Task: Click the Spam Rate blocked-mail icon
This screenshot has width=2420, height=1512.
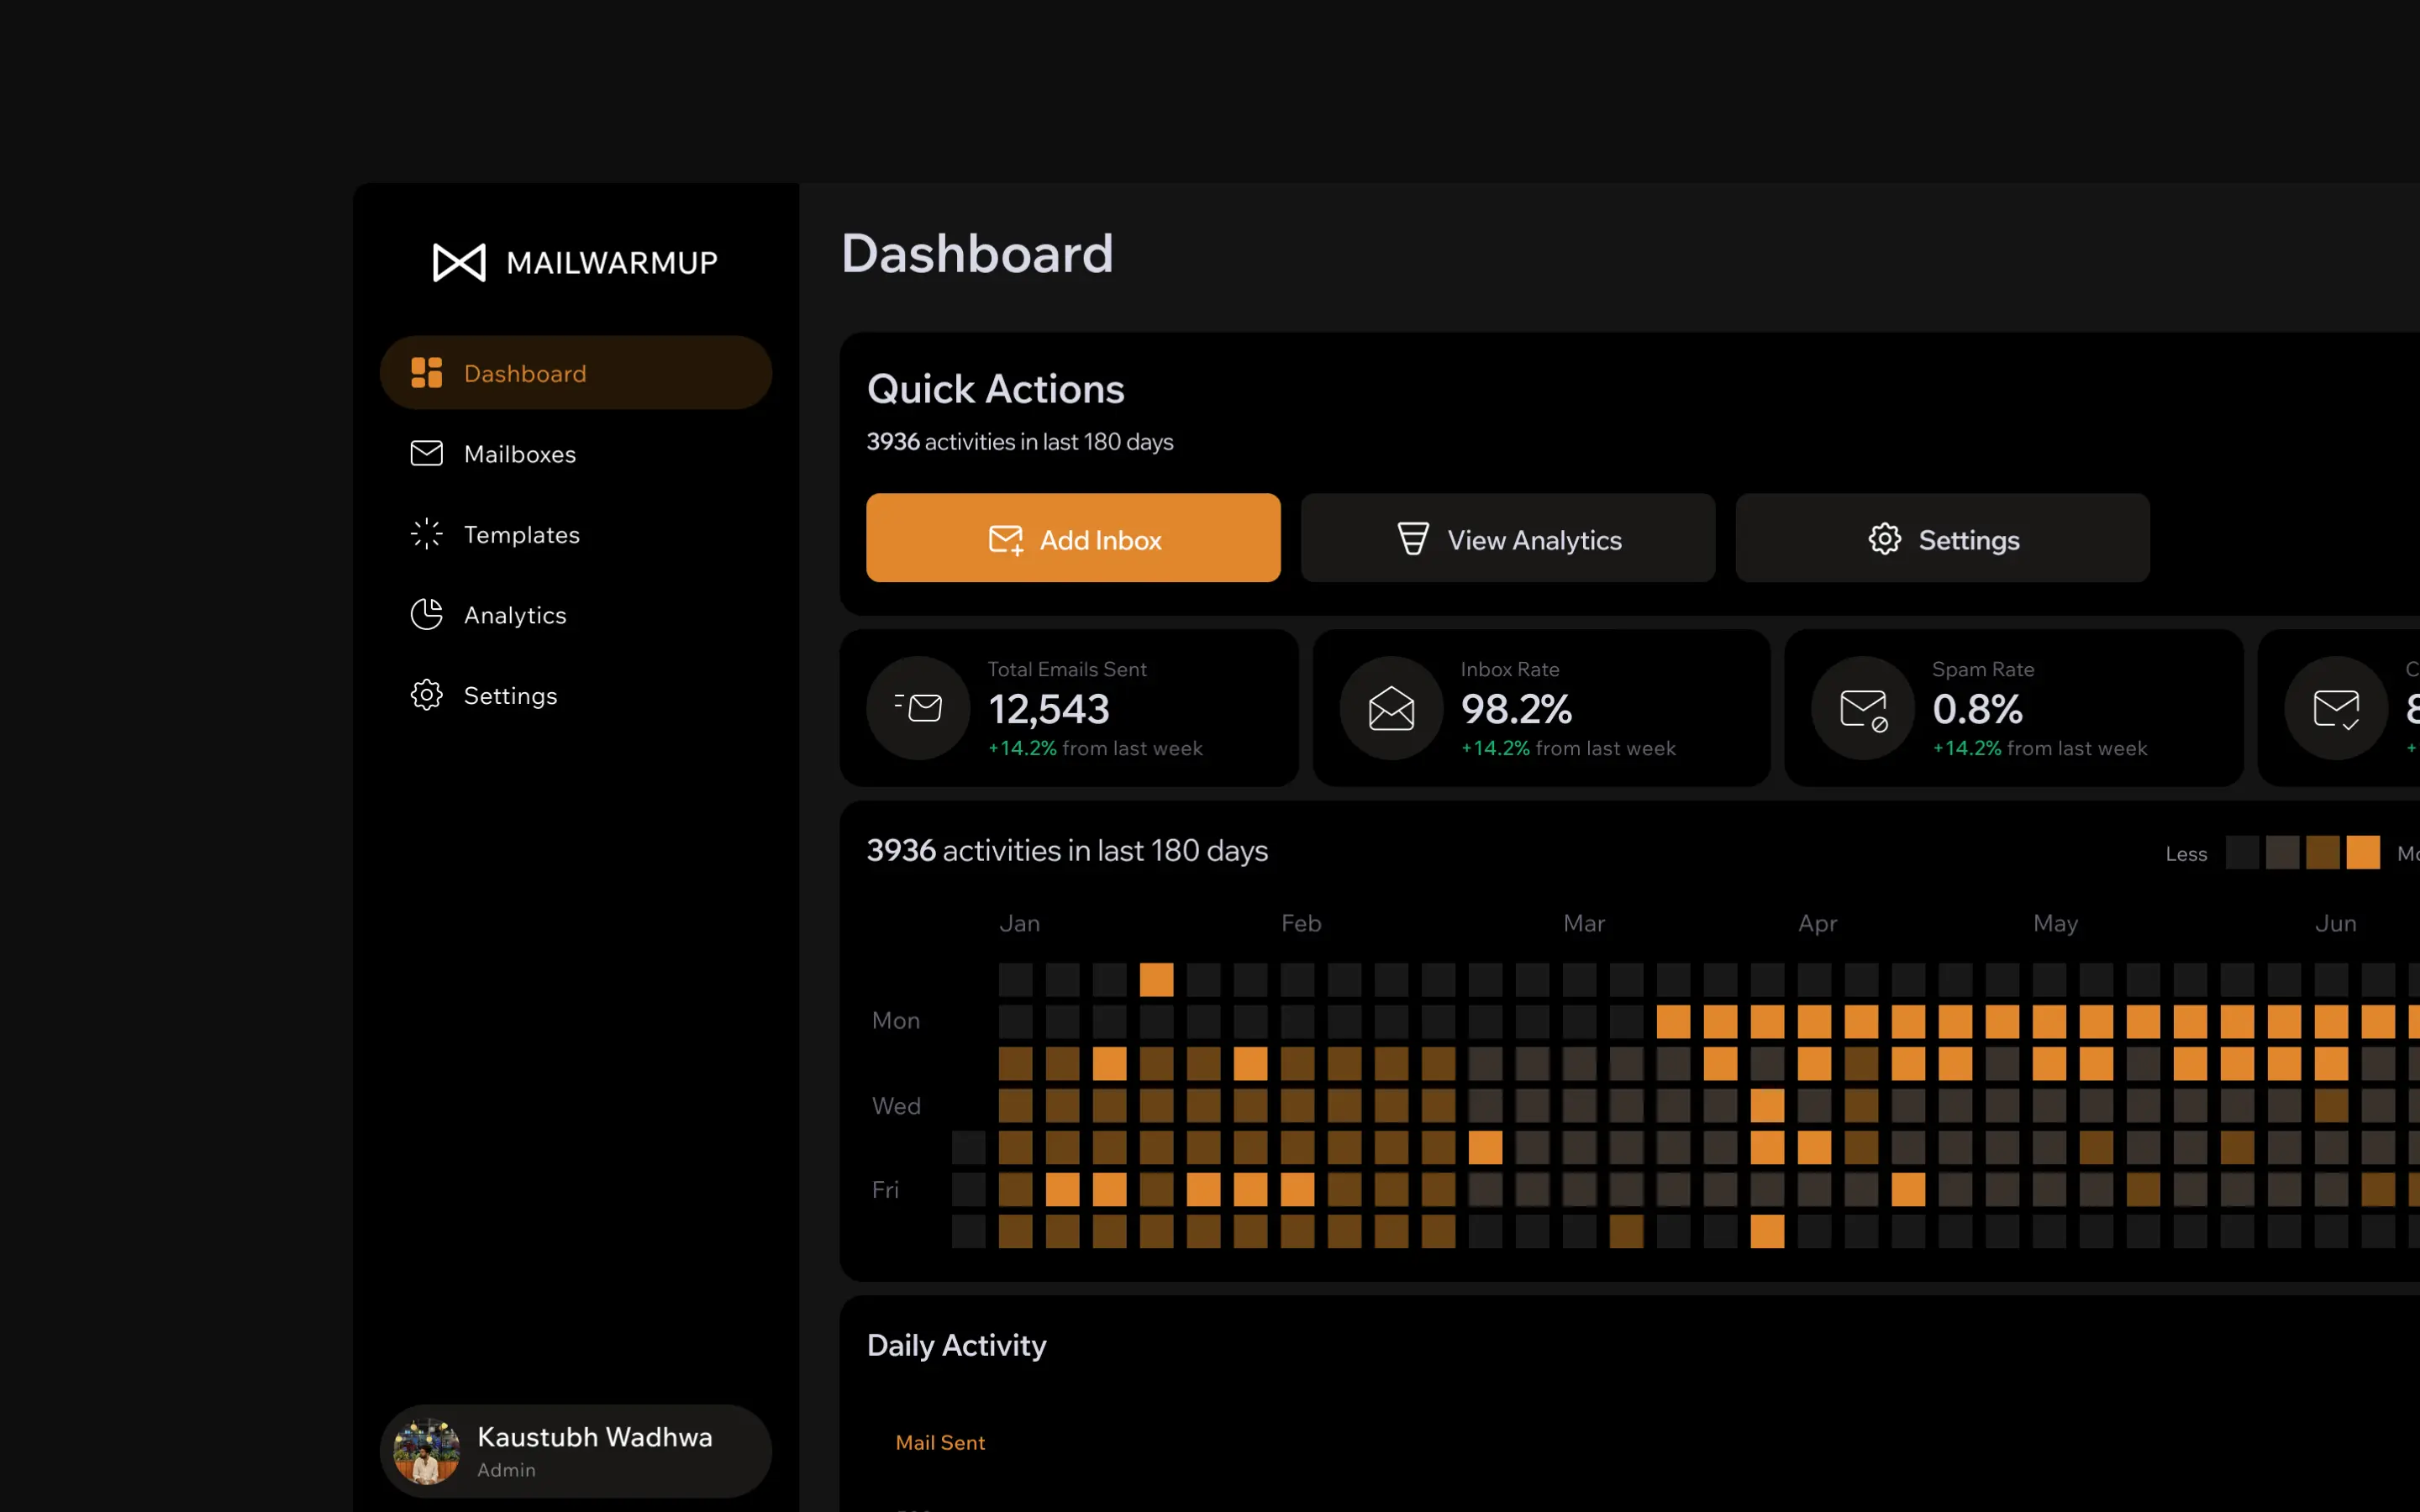Action: point(1863,708)
